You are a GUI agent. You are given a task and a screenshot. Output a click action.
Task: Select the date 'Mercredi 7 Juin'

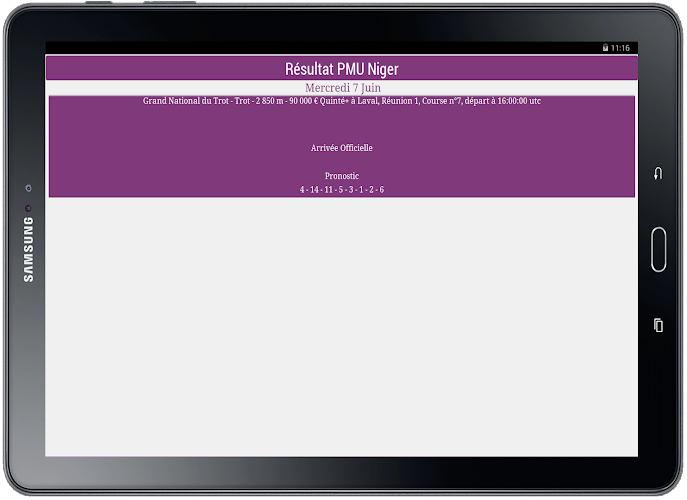point(343,88)
